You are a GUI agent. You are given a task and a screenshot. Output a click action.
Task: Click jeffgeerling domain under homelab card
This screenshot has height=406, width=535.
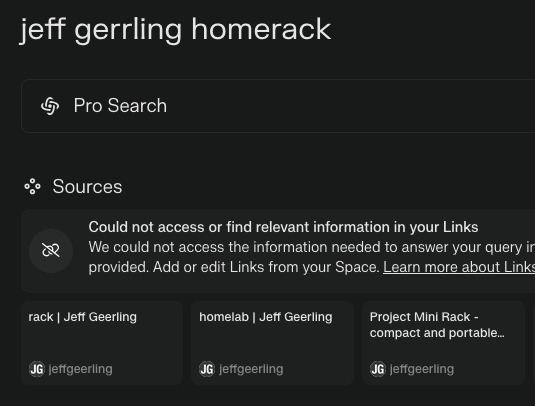coord(251,369)
